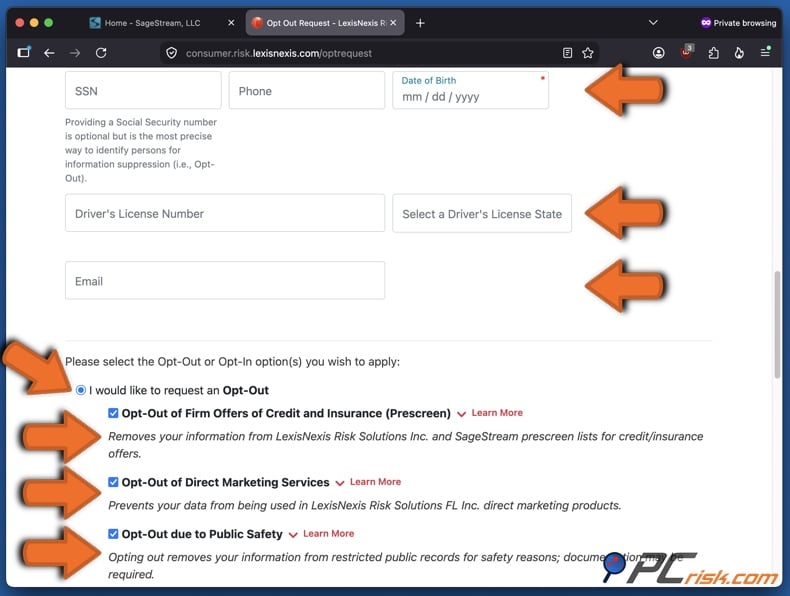
Task: Focus the Email input field
Action: coord(225,281)
